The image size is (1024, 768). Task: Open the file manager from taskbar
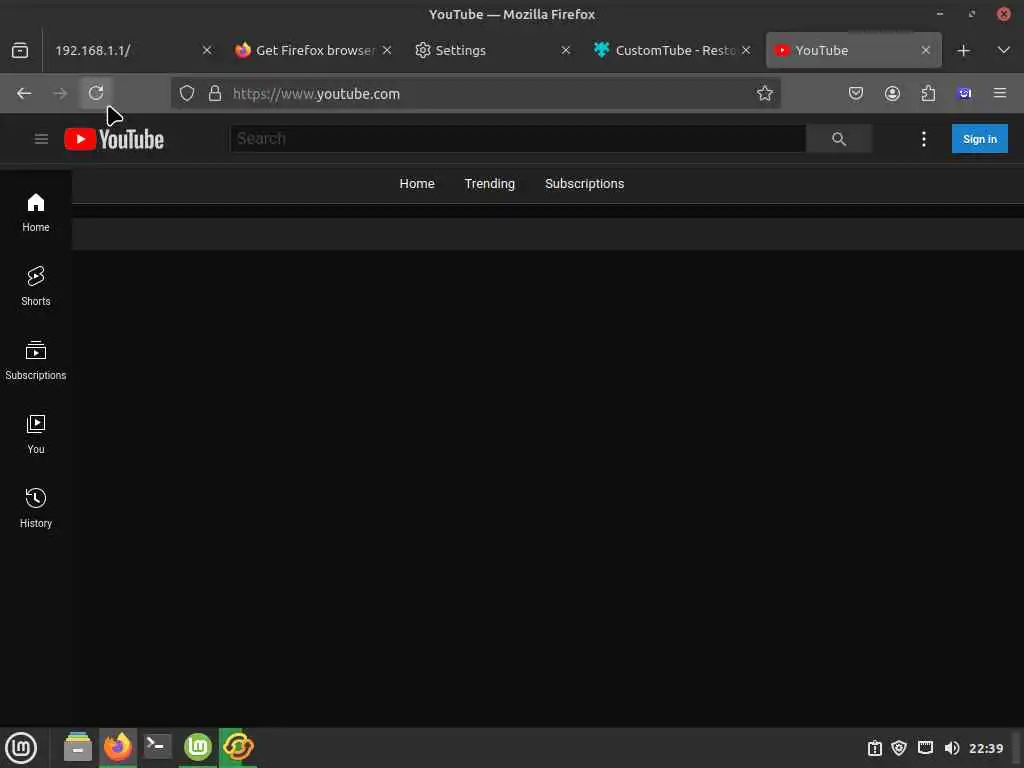[x=78, y=747]
